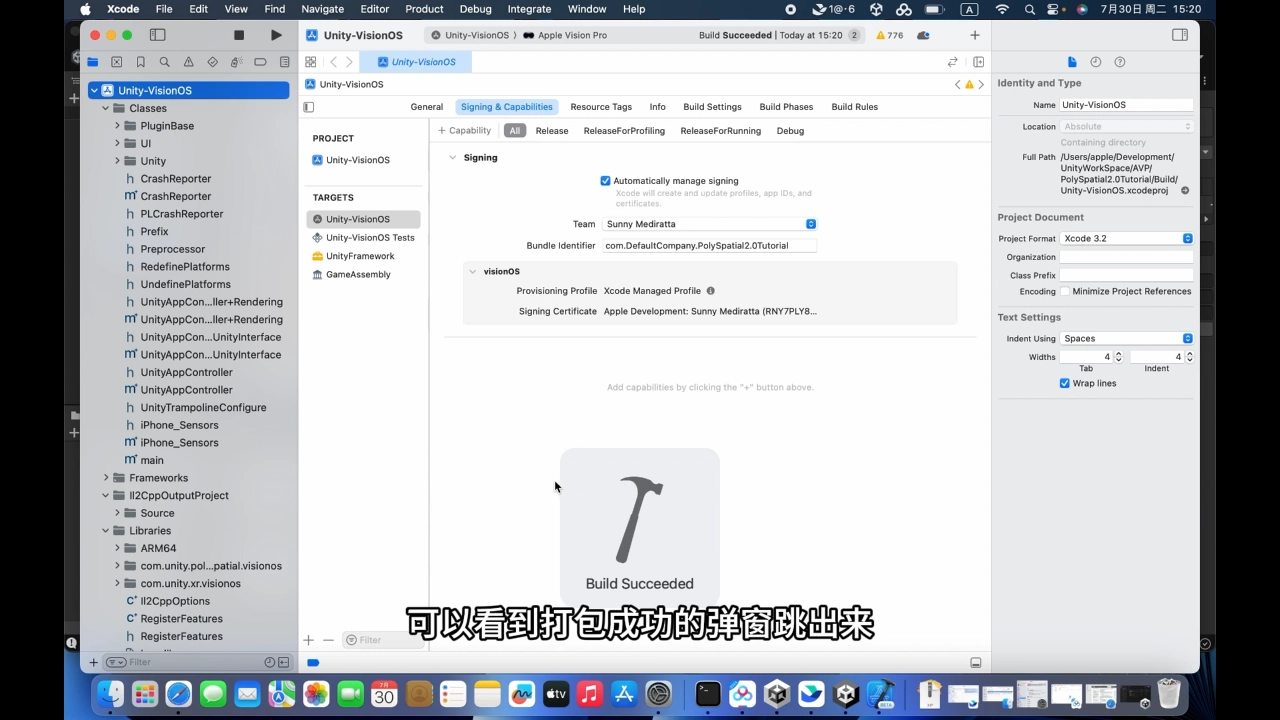Go back in editor history
Viewport: 1280px width, 720px height.
click(333, 62)
